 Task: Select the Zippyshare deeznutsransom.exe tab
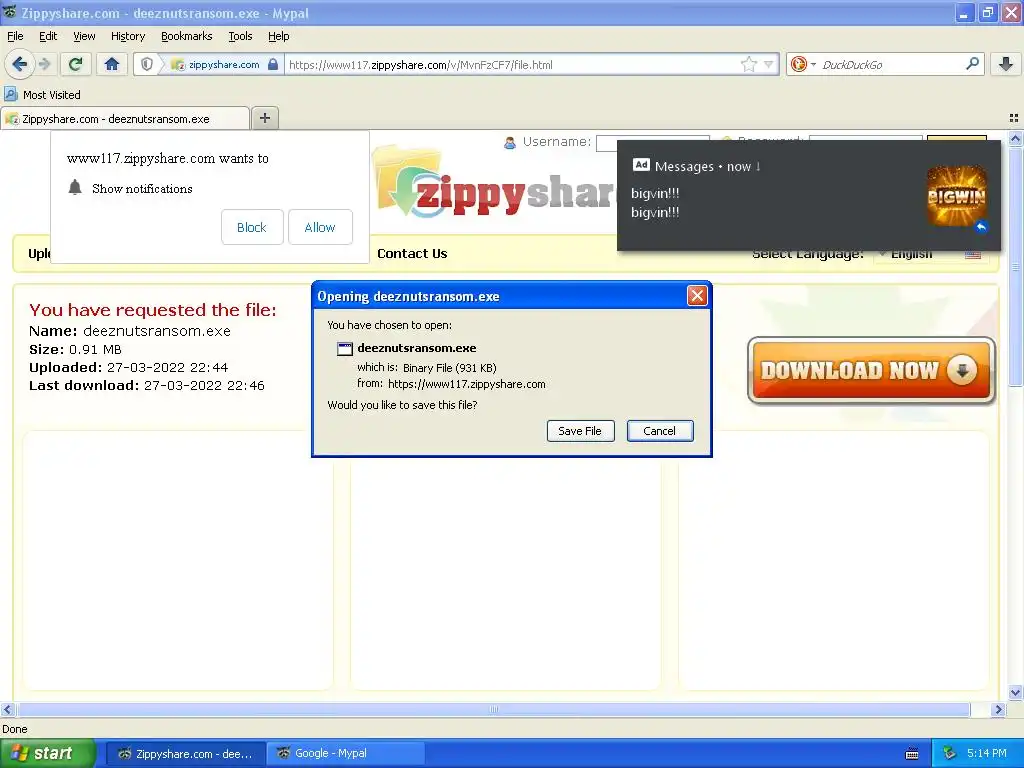click(125, 119)
